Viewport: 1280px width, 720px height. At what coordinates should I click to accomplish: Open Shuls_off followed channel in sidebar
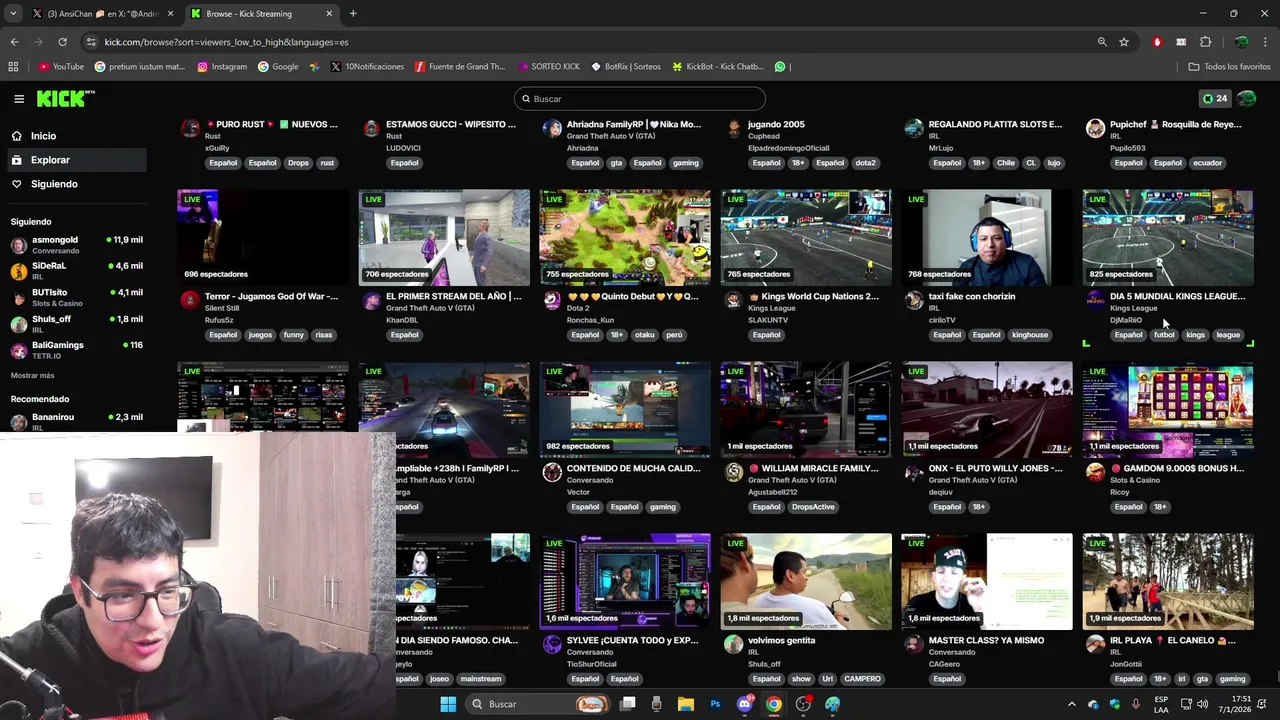[76, 324]
